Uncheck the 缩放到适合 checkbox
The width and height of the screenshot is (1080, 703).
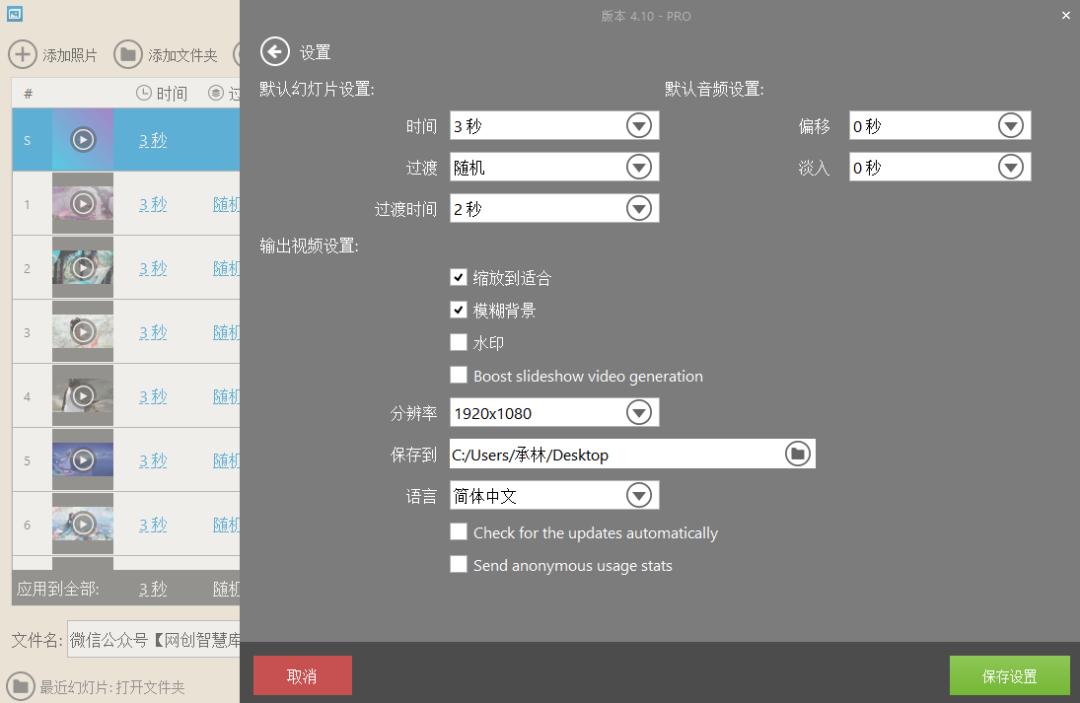point(458,277)
